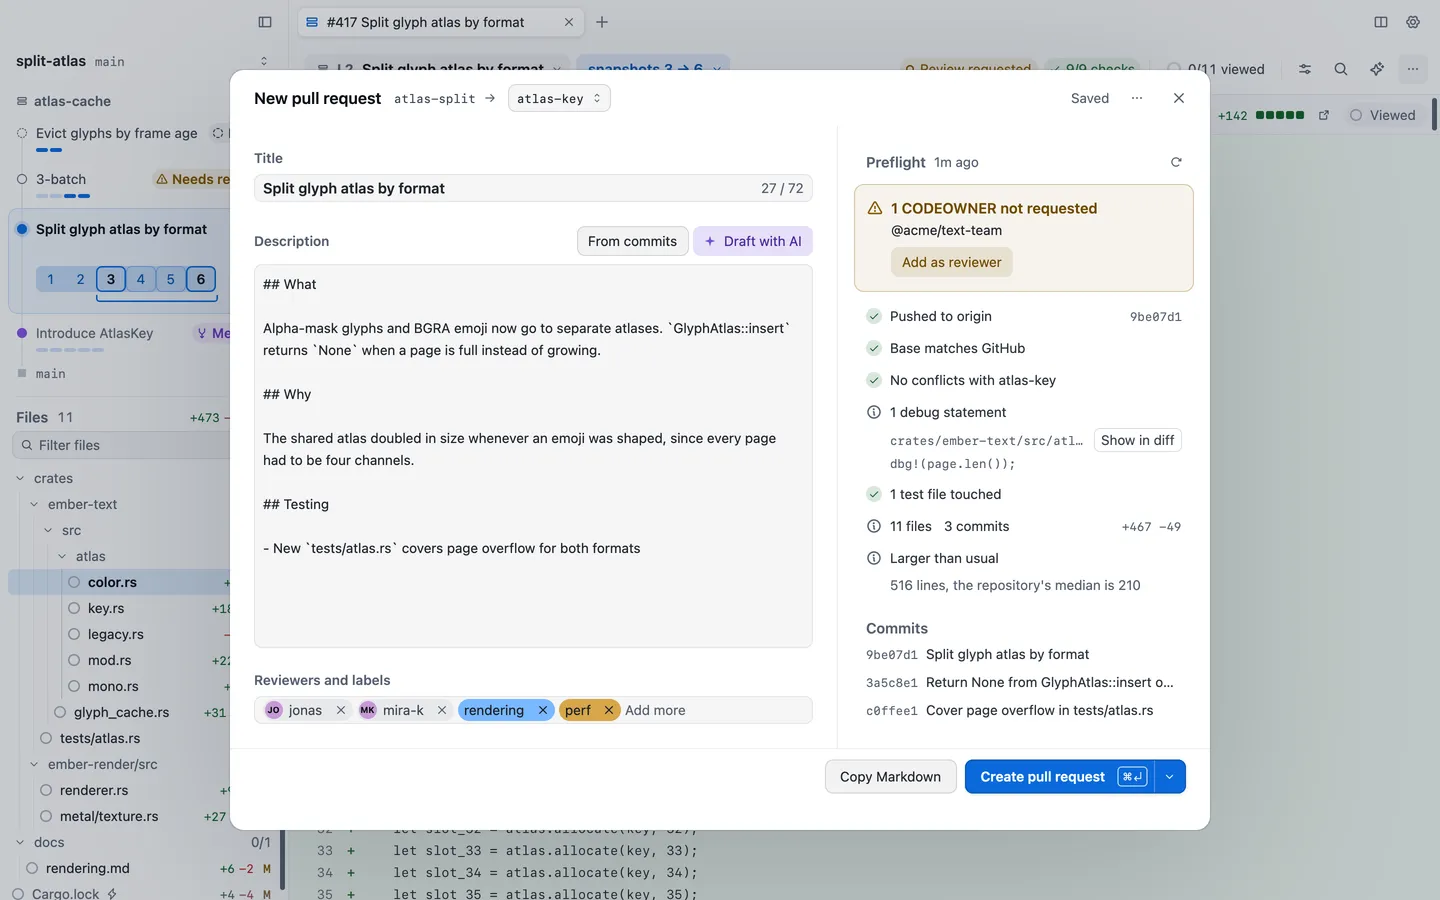This screenshot has height=900, width=1440.
Task: Toggle viewed circle for mod.rs
Action: (74, 660)
